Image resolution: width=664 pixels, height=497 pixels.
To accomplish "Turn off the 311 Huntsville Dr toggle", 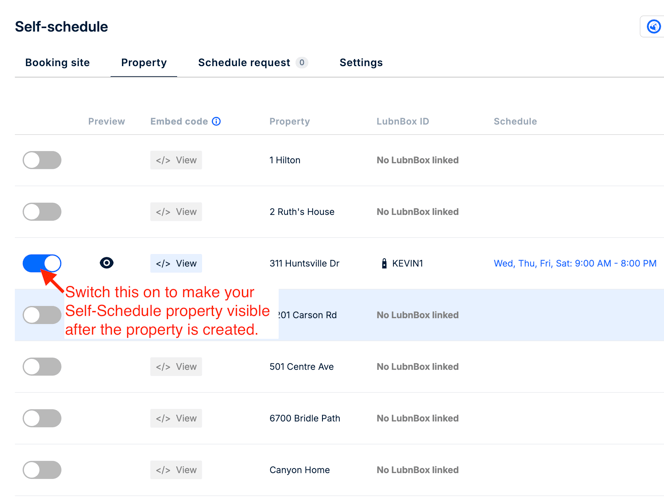I will [x=42, y=263].
